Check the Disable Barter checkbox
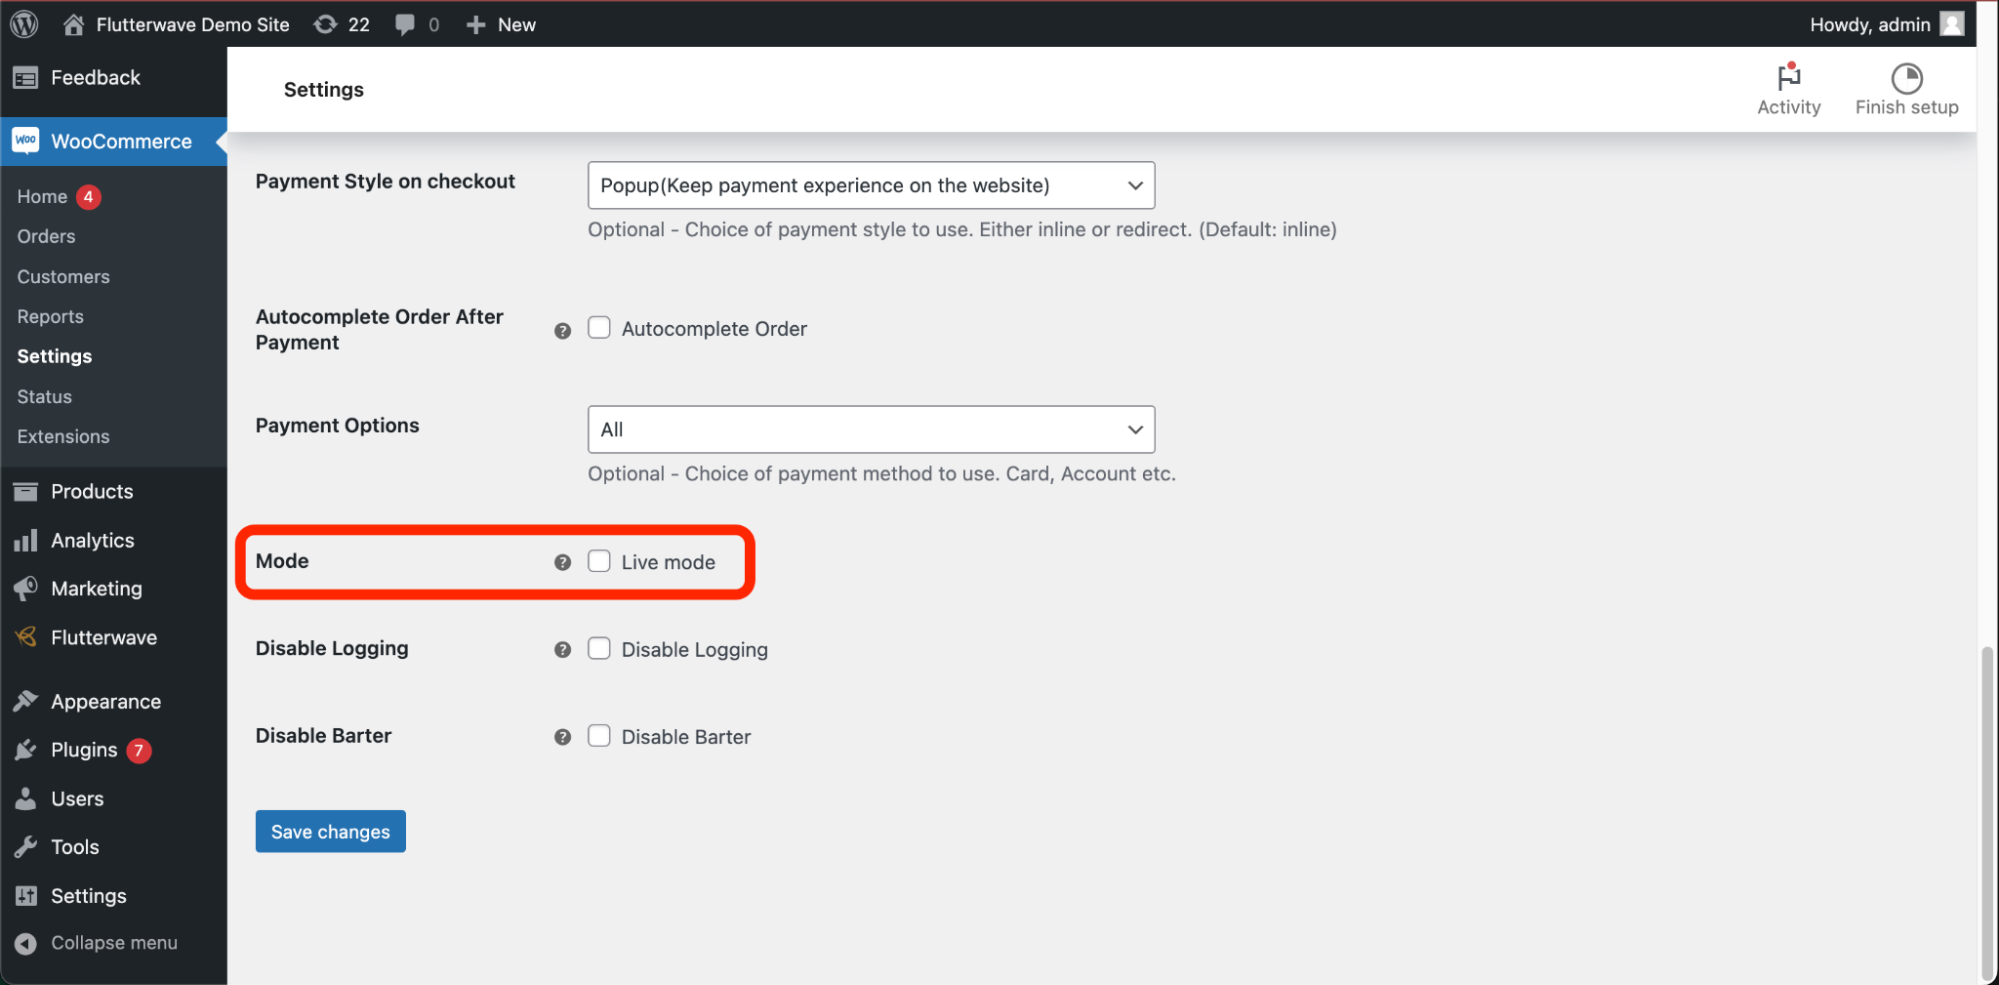Viewport: 1999px width, 985px height. [599, 736]
